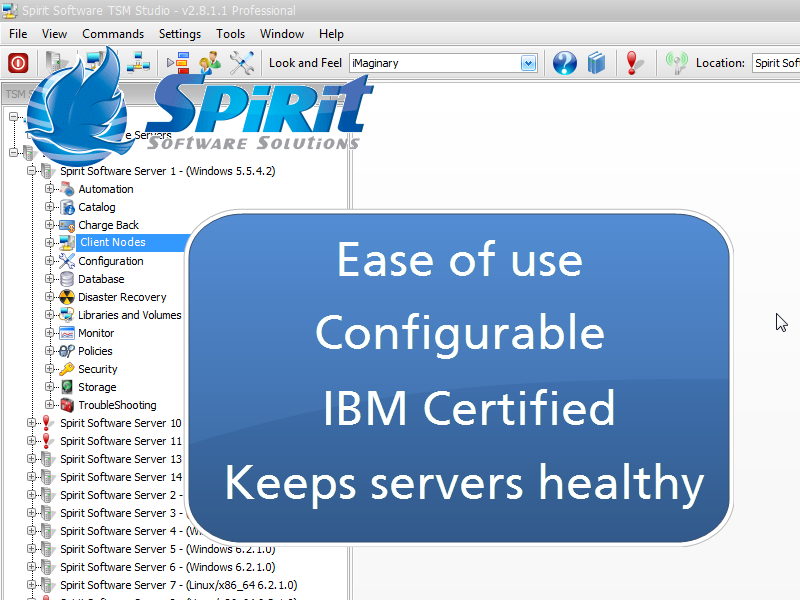Expand the Database node
800x600 pixels.
(x=49, y=279)
